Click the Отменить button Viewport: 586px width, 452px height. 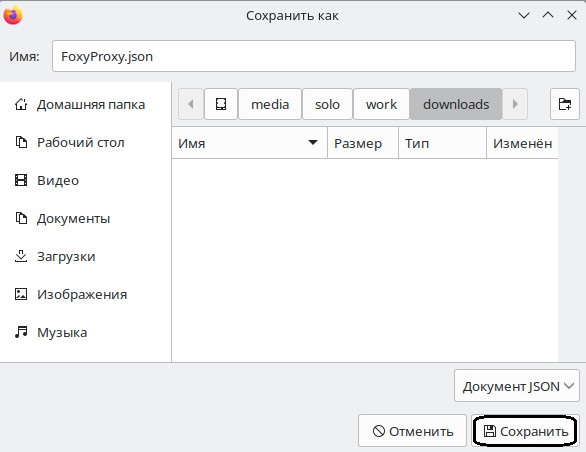413,431
